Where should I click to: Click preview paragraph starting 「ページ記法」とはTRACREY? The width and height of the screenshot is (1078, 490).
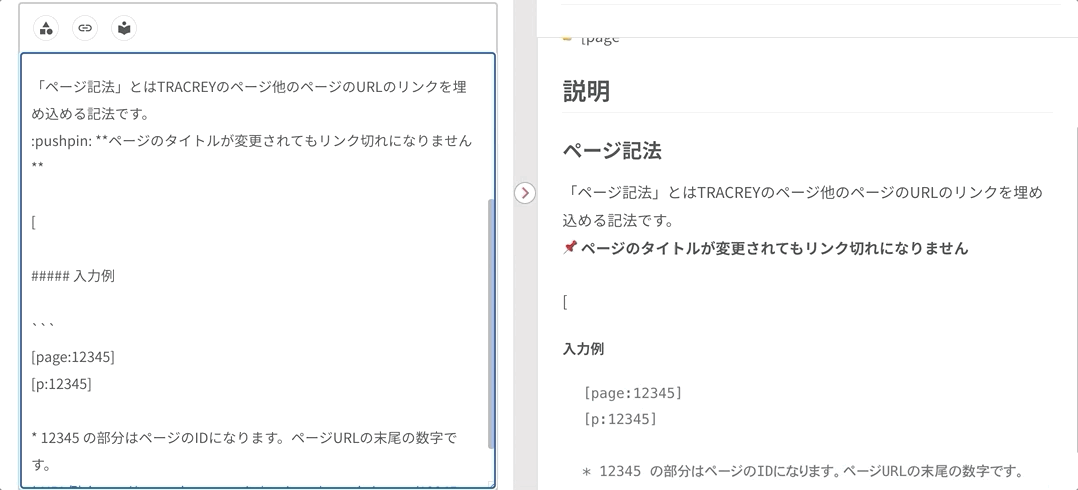802,206
